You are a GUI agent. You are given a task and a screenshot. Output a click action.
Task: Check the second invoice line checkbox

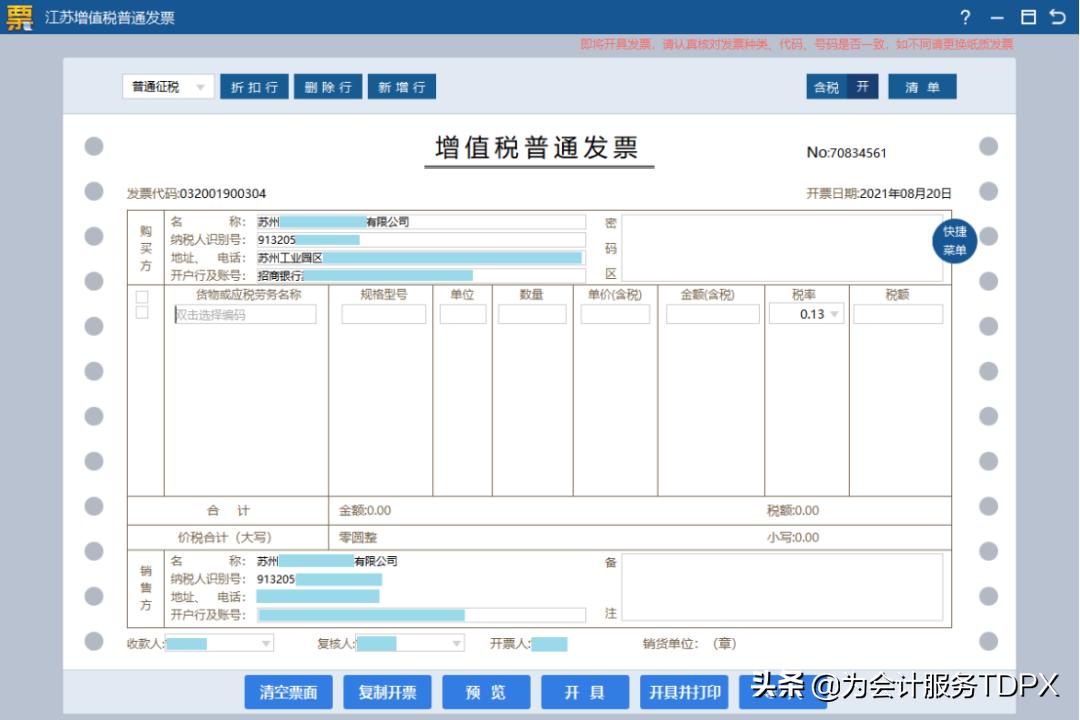point(140,313)
